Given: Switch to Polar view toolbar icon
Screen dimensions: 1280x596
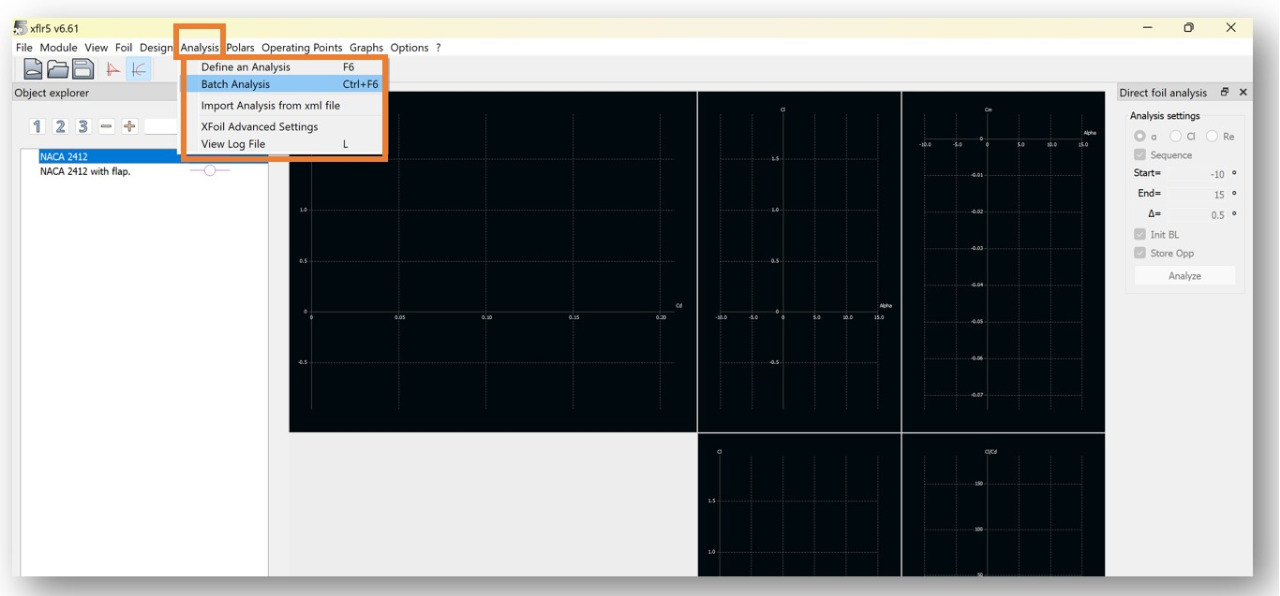Looking at the screenshot, I should pyautogui.click(x=138, y=69).
